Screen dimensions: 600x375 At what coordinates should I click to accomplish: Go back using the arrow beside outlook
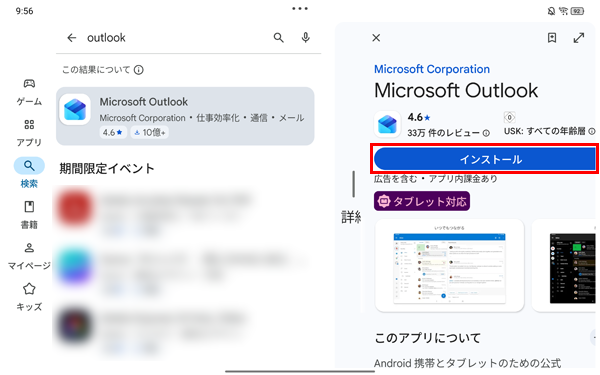pos(72,38)
